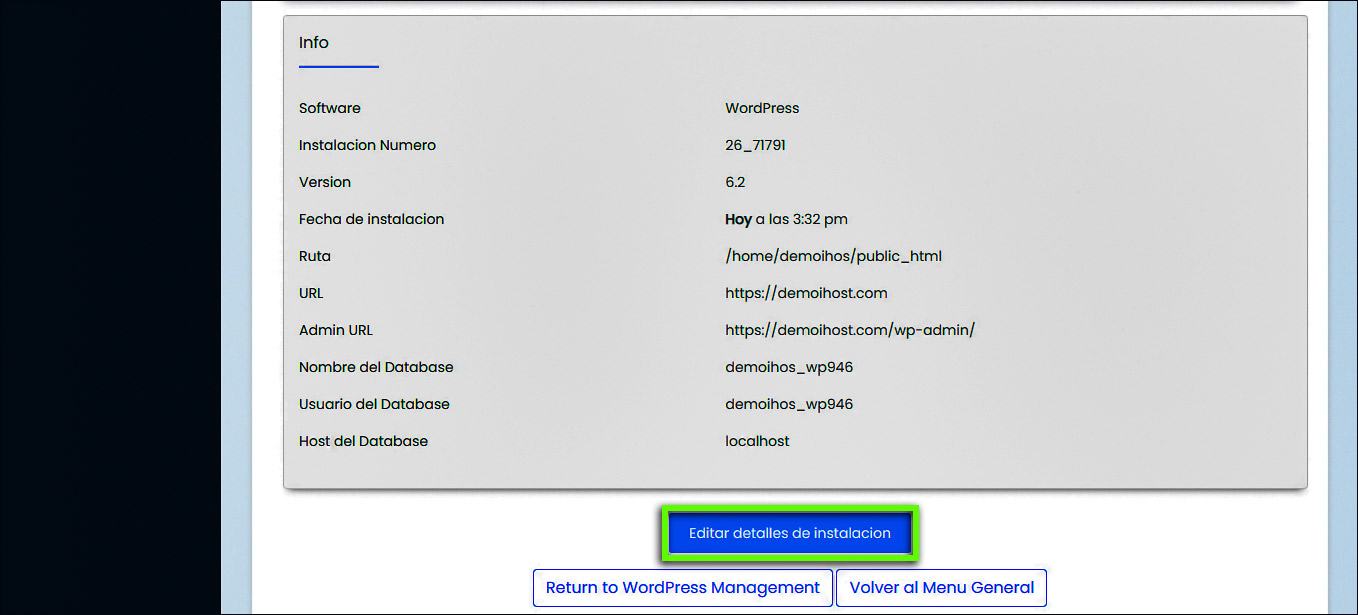
Task: Select the localhost database host value
Action: pos(757,441)
